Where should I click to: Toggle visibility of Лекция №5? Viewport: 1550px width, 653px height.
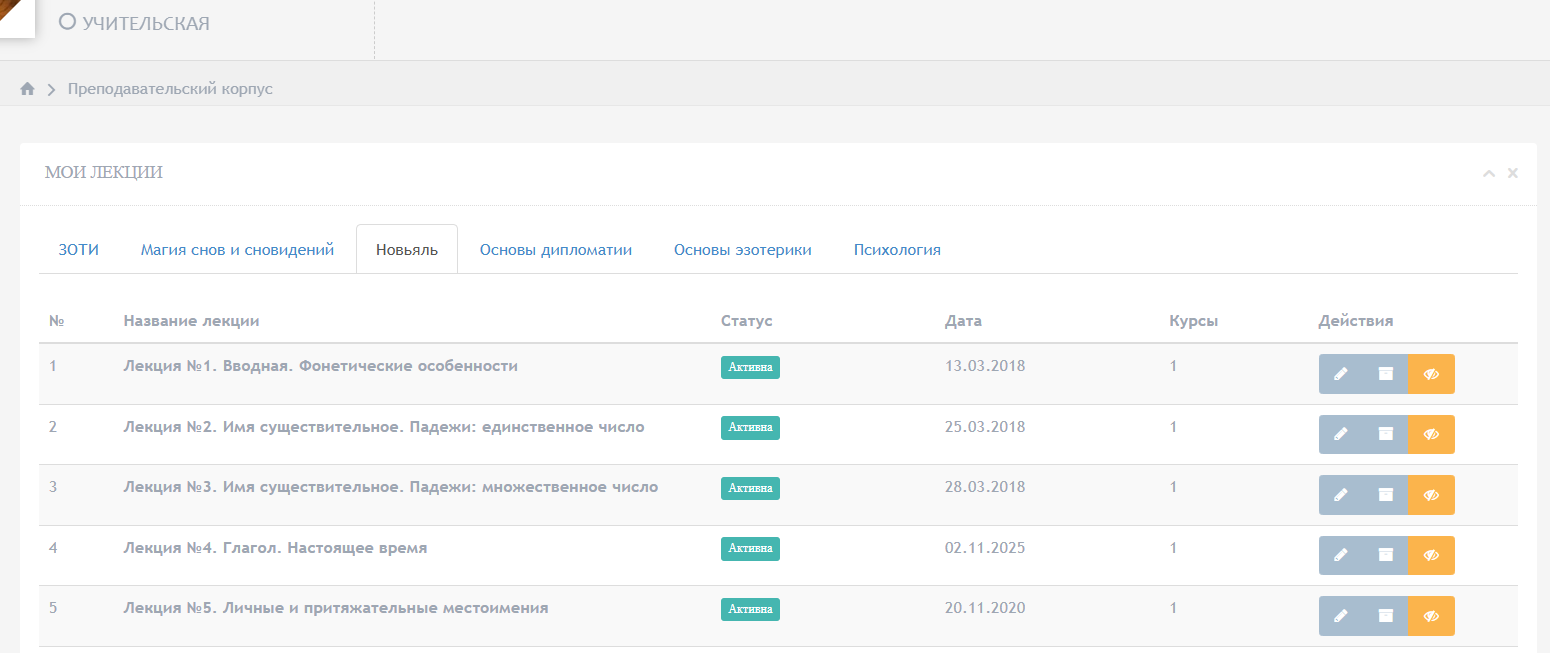coord(1431,616)
